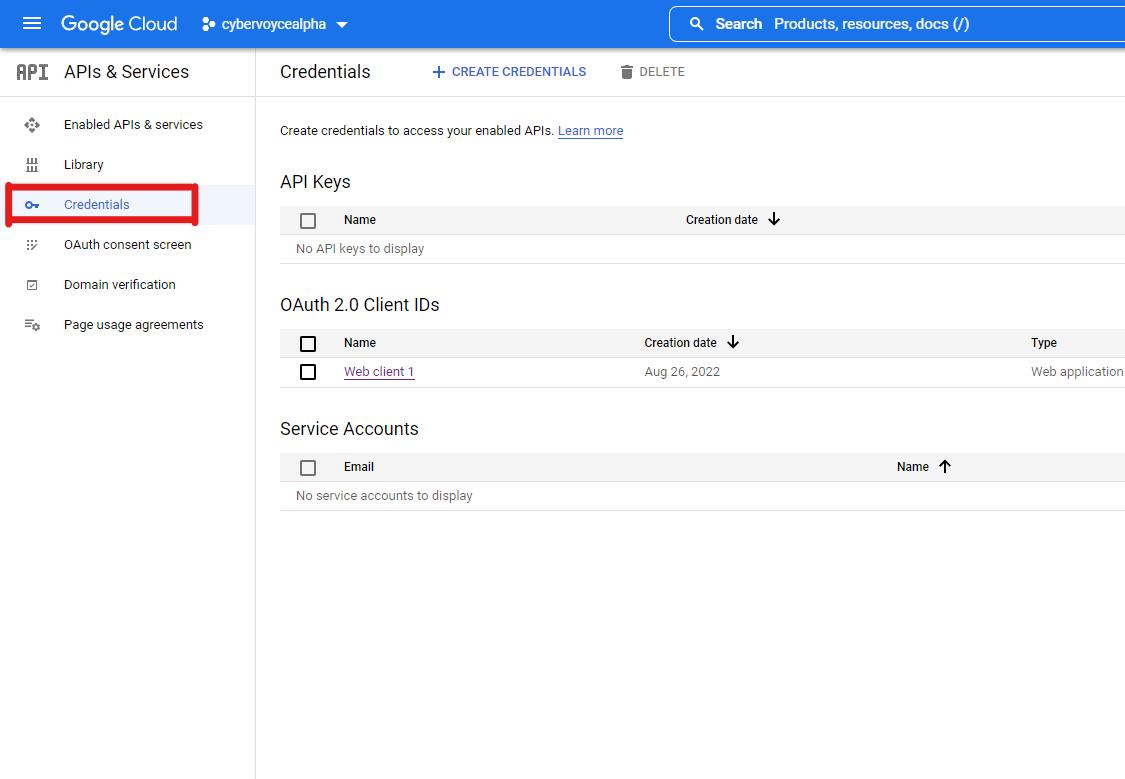Image resolution: width=1125 pixels, height=779 pixels.
Task: Check the checkbox next to Web client 1
Action: coord(307,371)
